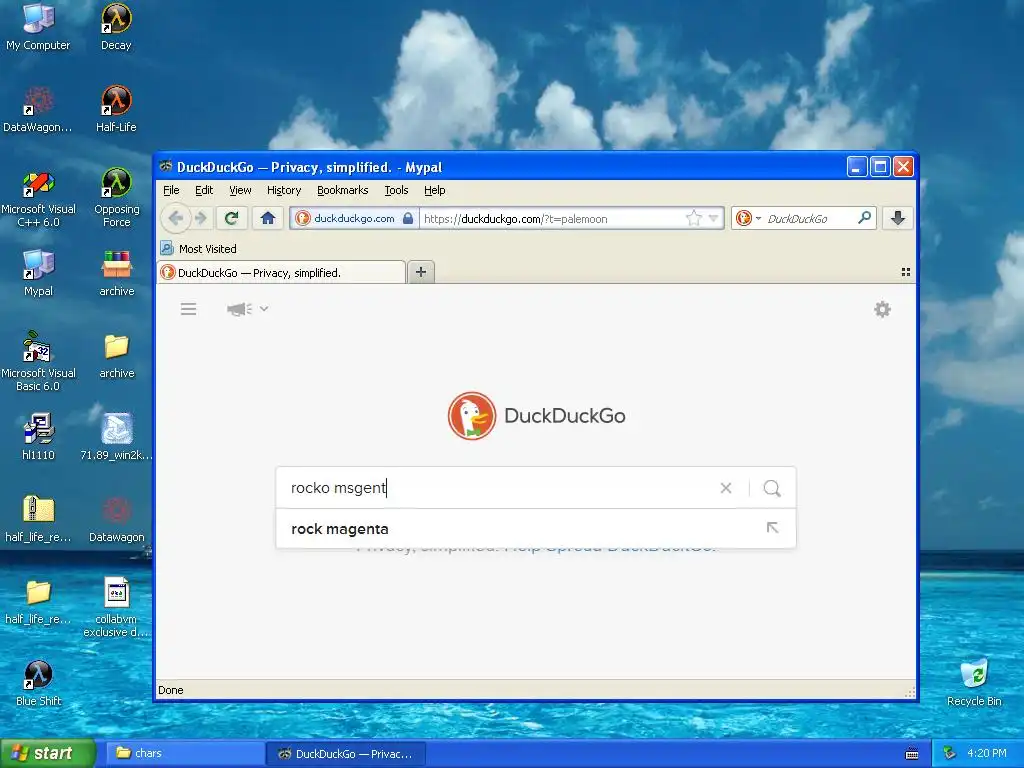
Task: Reload the current page
Action: click(x=231, y=218)
